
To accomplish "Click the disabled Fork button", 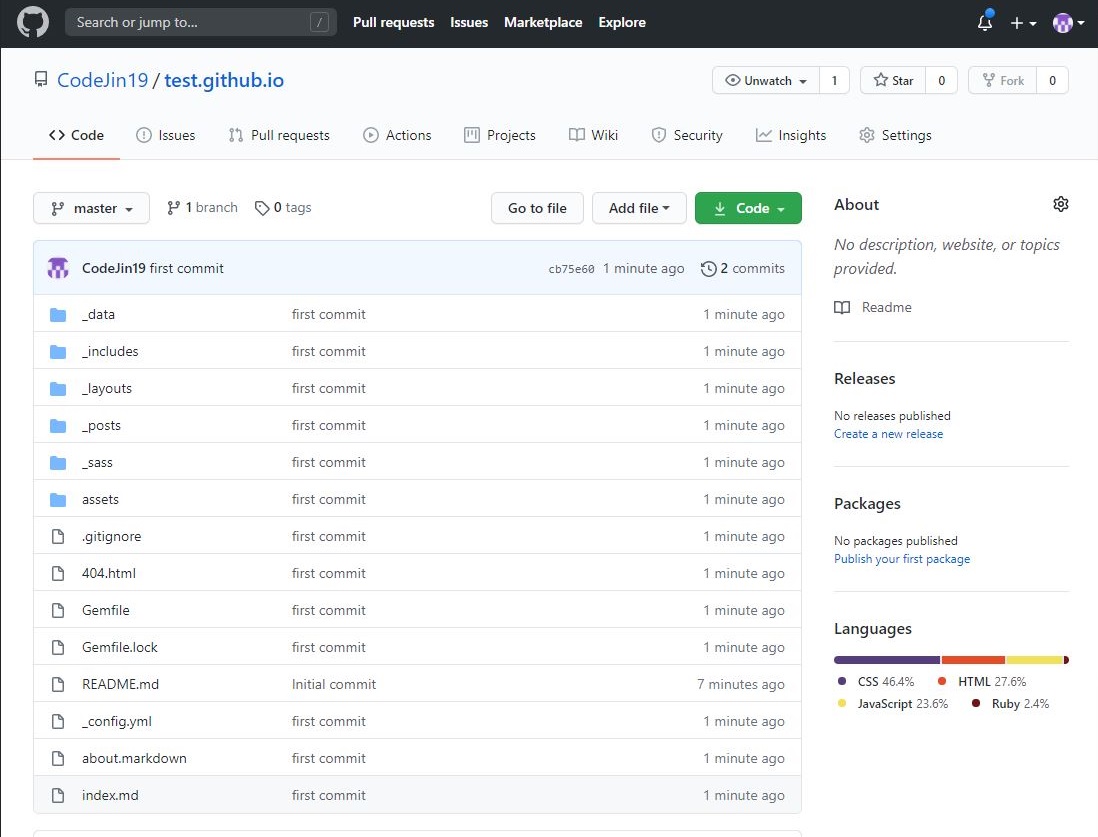I will click(x=1003, y=81).
